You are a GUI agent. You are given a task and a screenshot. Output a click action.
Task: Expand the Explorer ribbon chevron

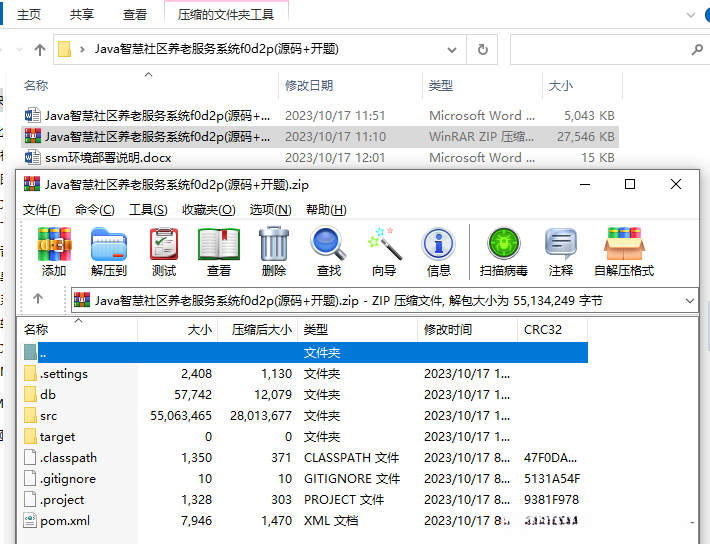click(x=691, y=15)
